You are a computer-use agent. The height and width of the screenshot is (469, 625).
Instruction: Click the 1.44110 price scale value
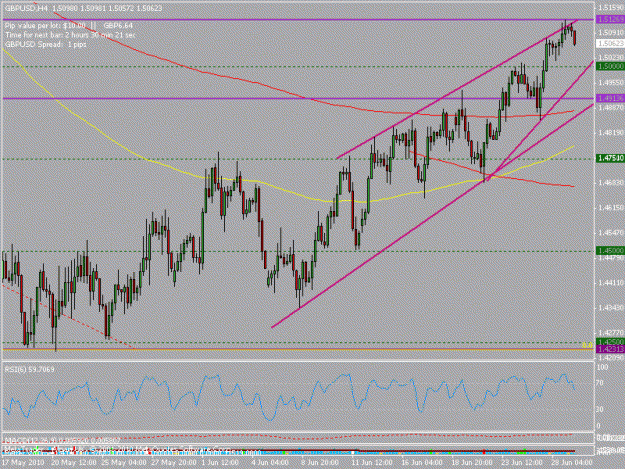612,283
